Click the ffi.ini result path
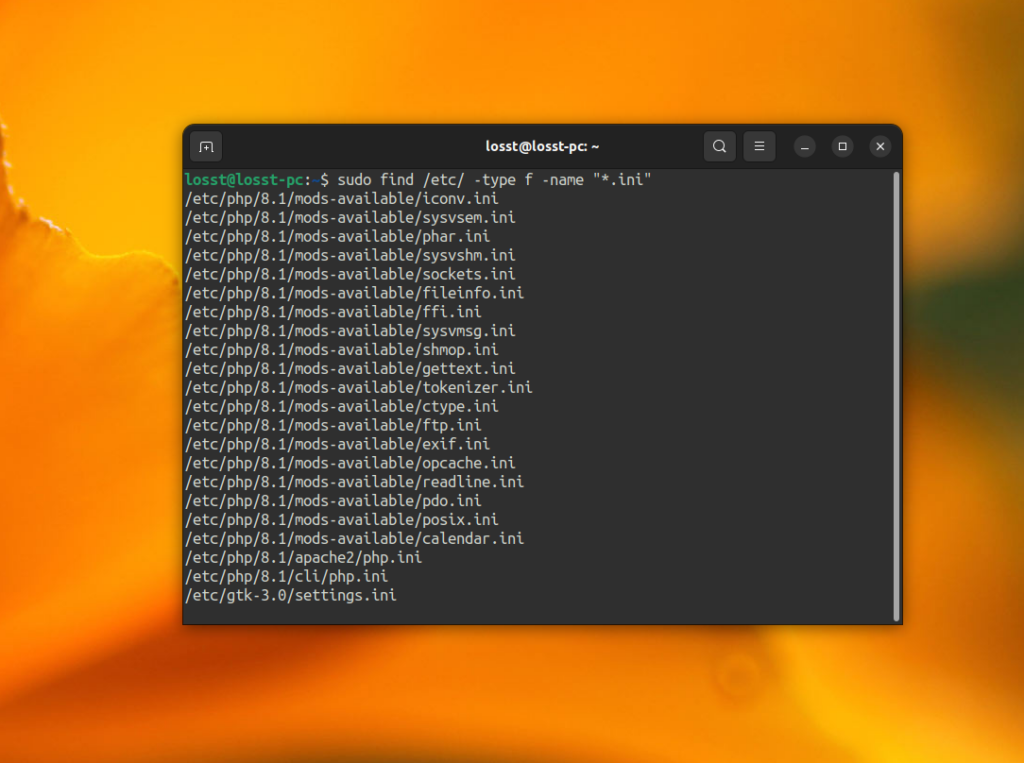The height and width of the screenshot is (763, 1024). 337,311
